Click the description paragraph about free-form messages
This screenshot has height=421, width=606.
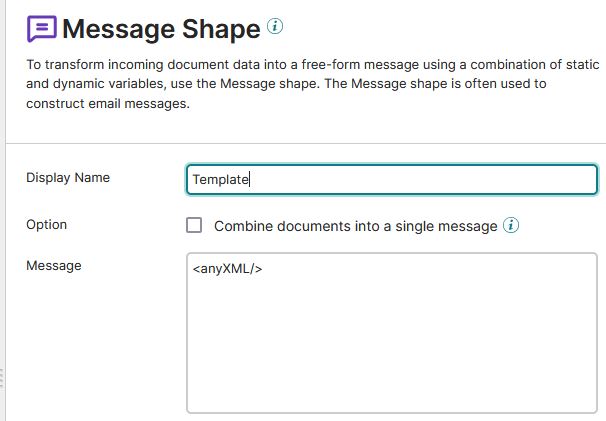tap(312, 84)
